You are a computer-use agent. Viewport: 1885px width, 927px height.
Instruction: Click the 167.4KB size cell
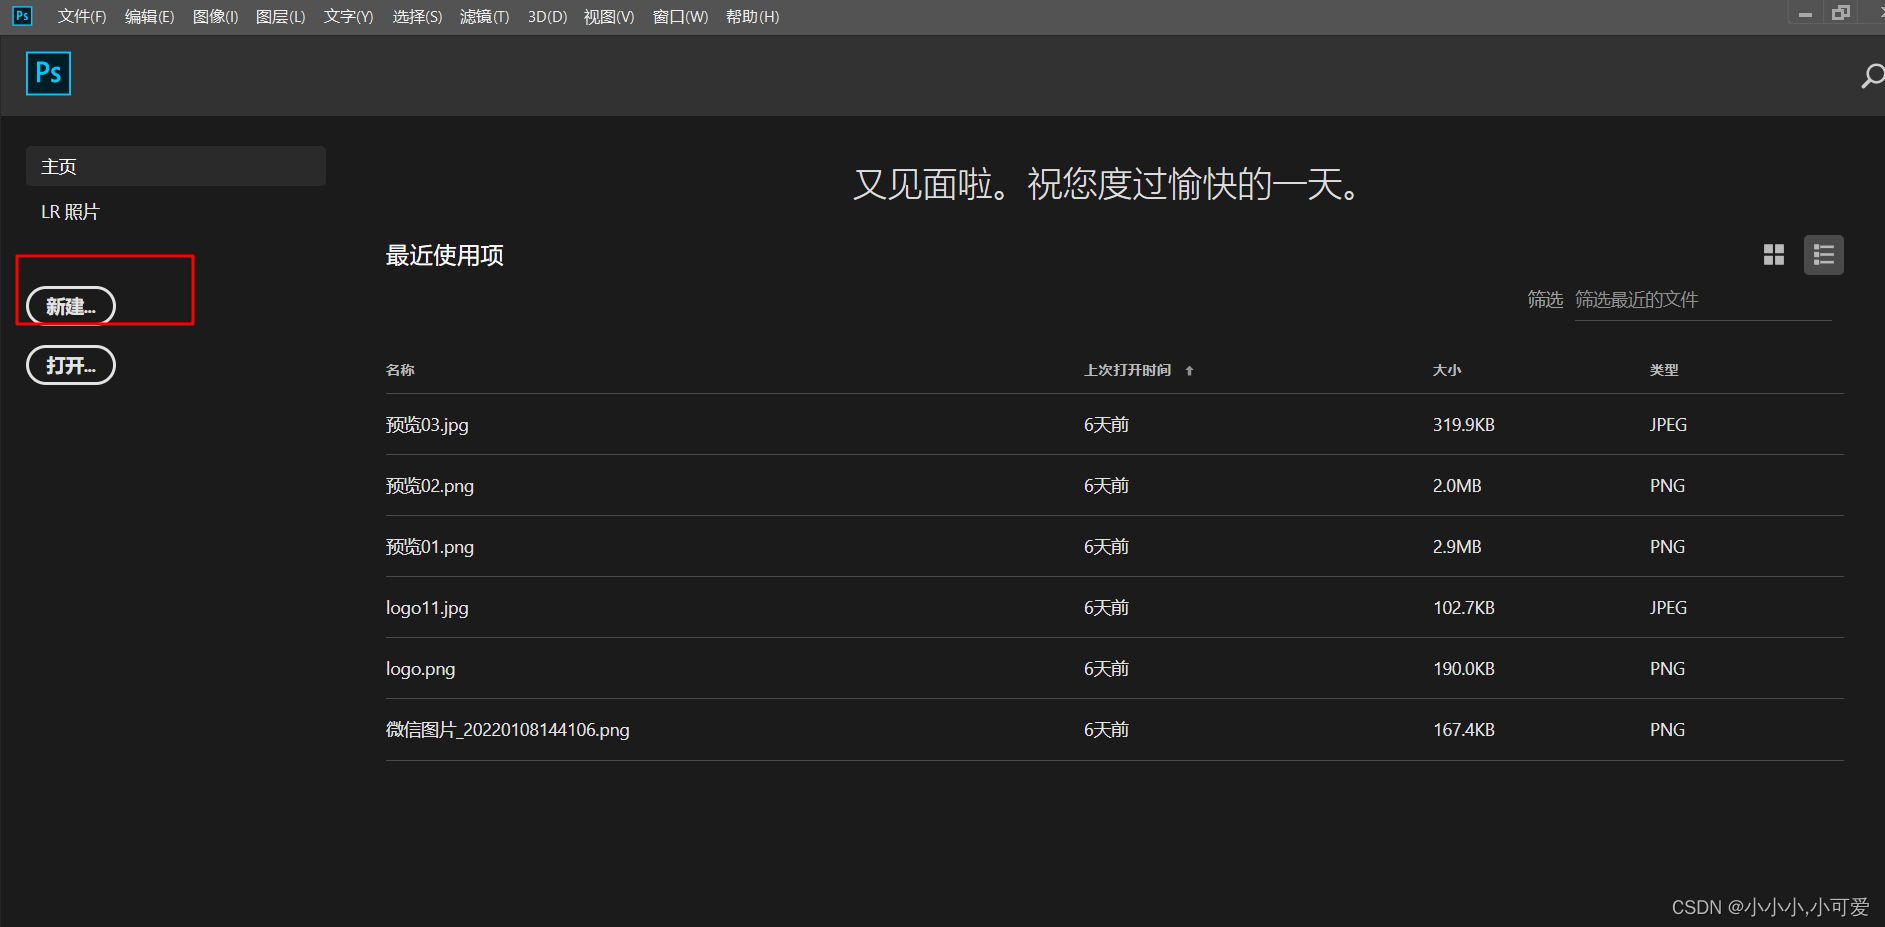pyautogui.click(x=1464, y=730)
